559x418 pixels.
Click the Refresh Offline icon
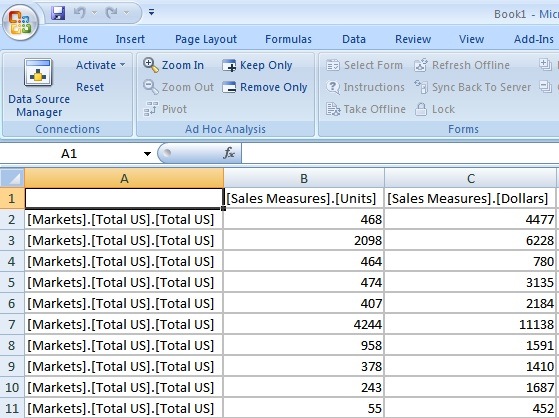(421, 65)
